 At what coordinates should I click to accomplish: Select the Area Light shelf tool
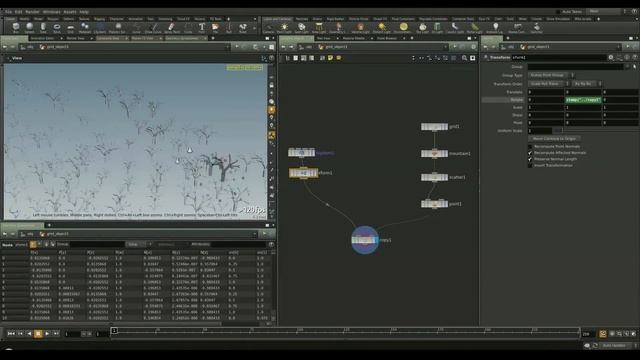[x=319, y=28]
